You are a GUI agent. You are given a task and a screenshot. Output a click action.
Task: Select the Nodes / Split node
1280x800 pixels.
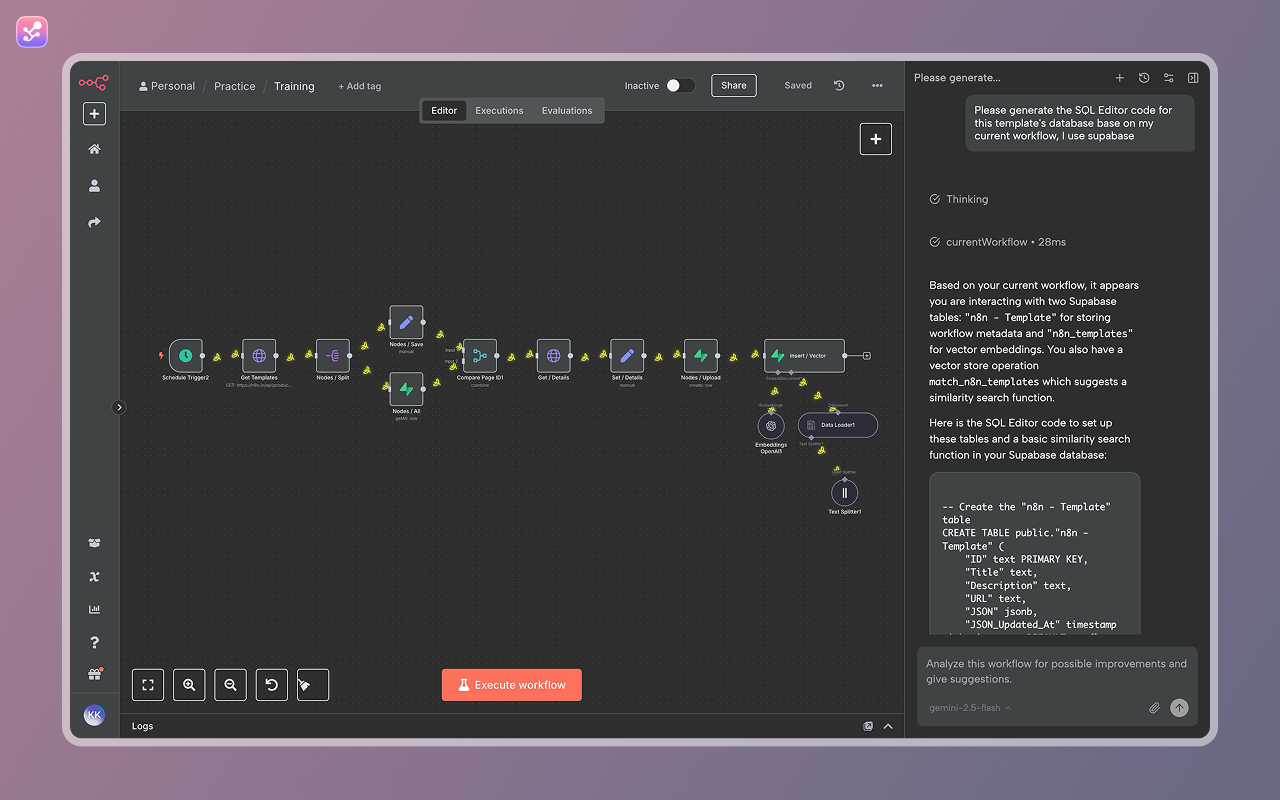pos(333,355)
